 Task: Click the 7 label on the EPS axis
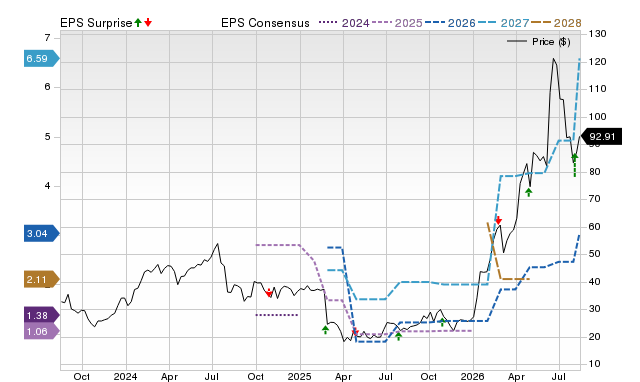pos(47,38)
